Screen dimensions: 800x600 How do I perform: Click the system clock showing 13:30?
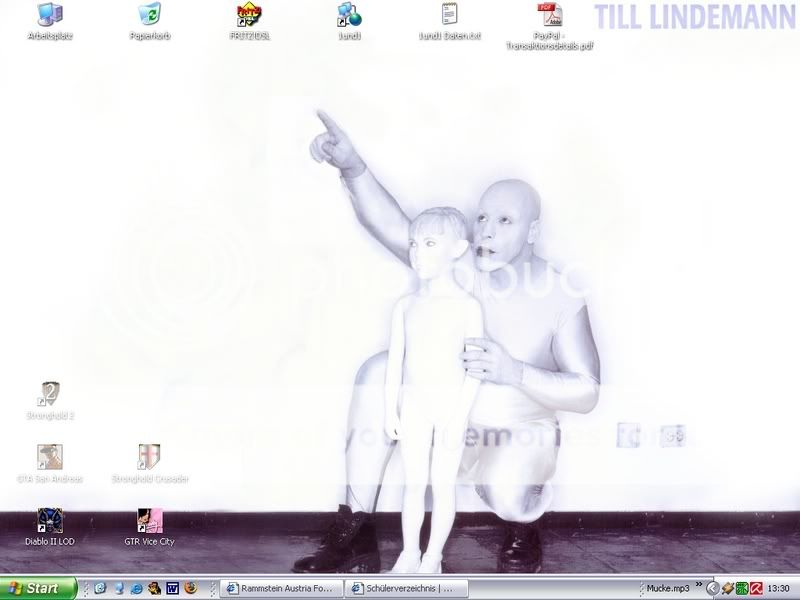click(780, 588)
